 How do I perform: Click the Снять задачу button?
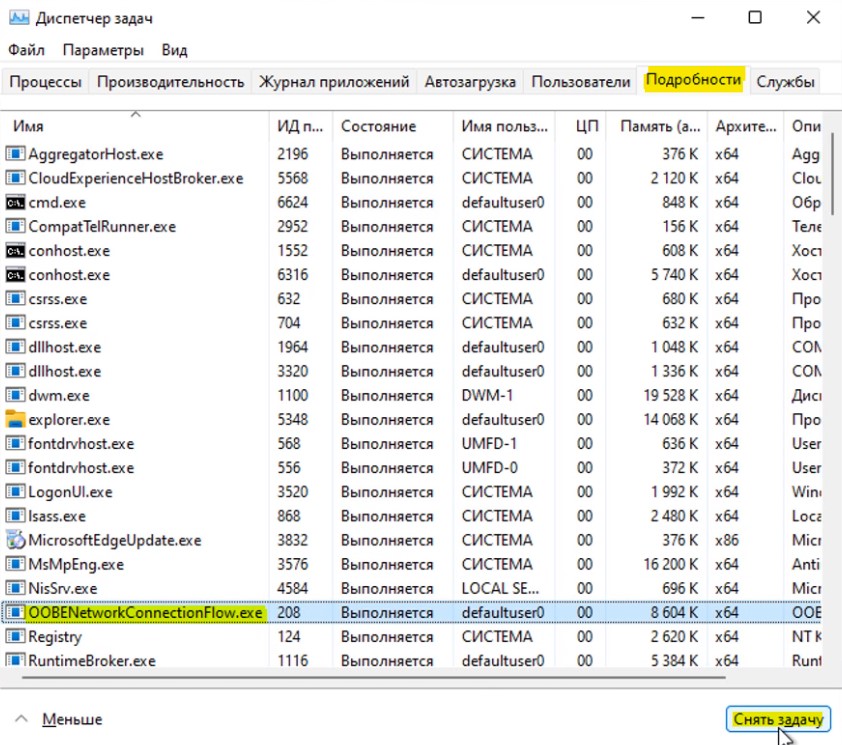778,719
